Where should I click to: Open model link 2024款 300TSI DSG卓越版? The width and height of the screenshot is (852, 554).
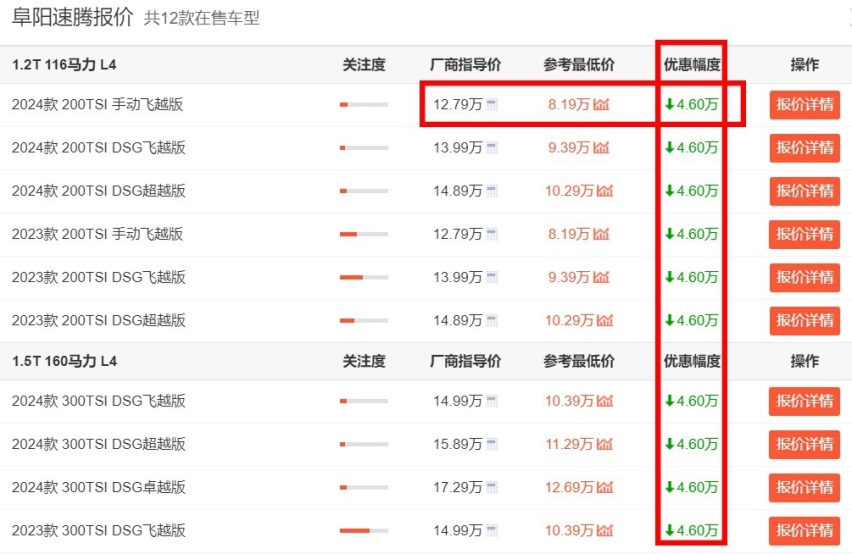(99, 488)
